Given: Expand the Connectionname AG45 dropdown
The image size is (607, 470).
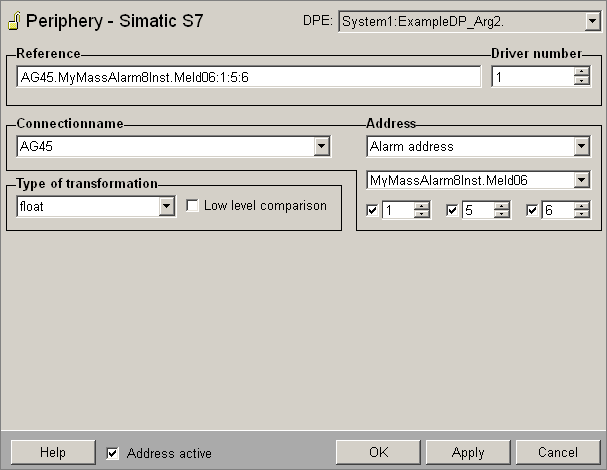Looking at the screenshot, I should click(321, 147).
